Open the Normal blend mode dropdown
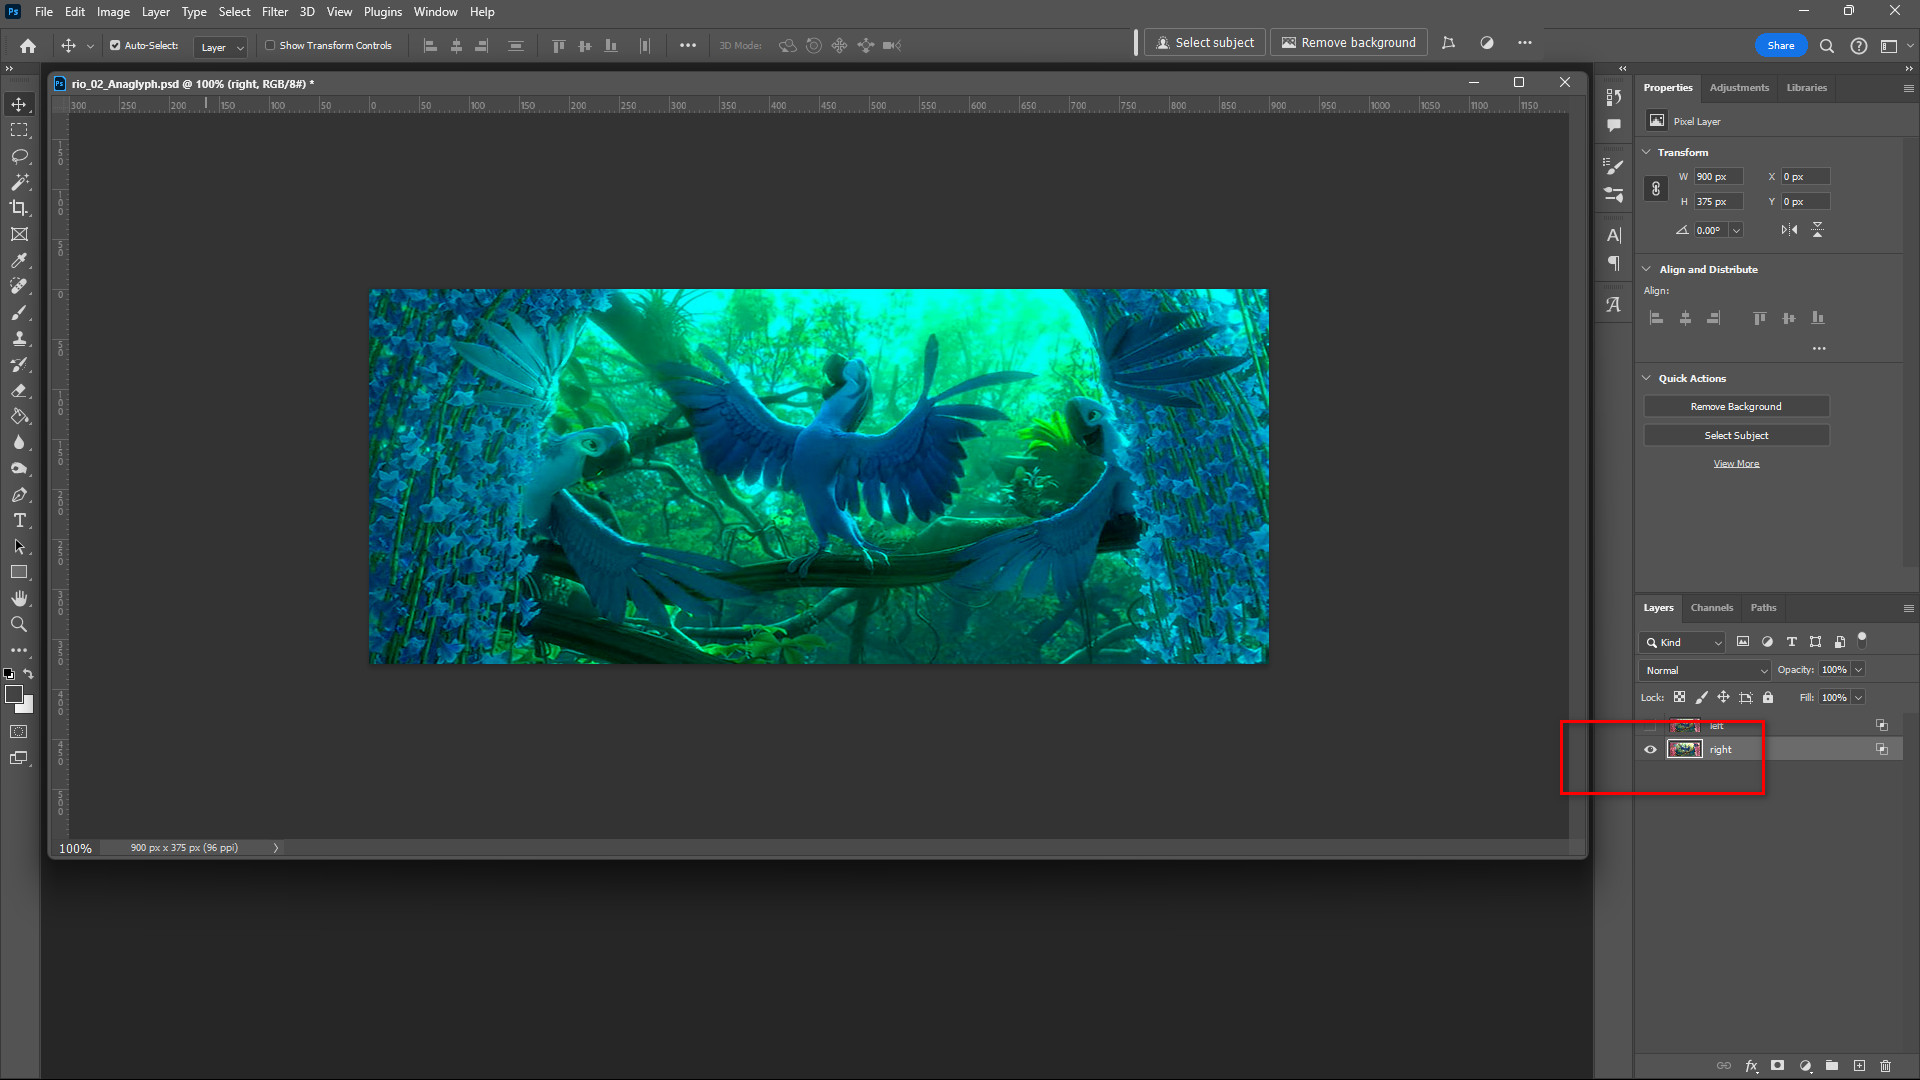1920x1080 pixels. coord(1705,670)
